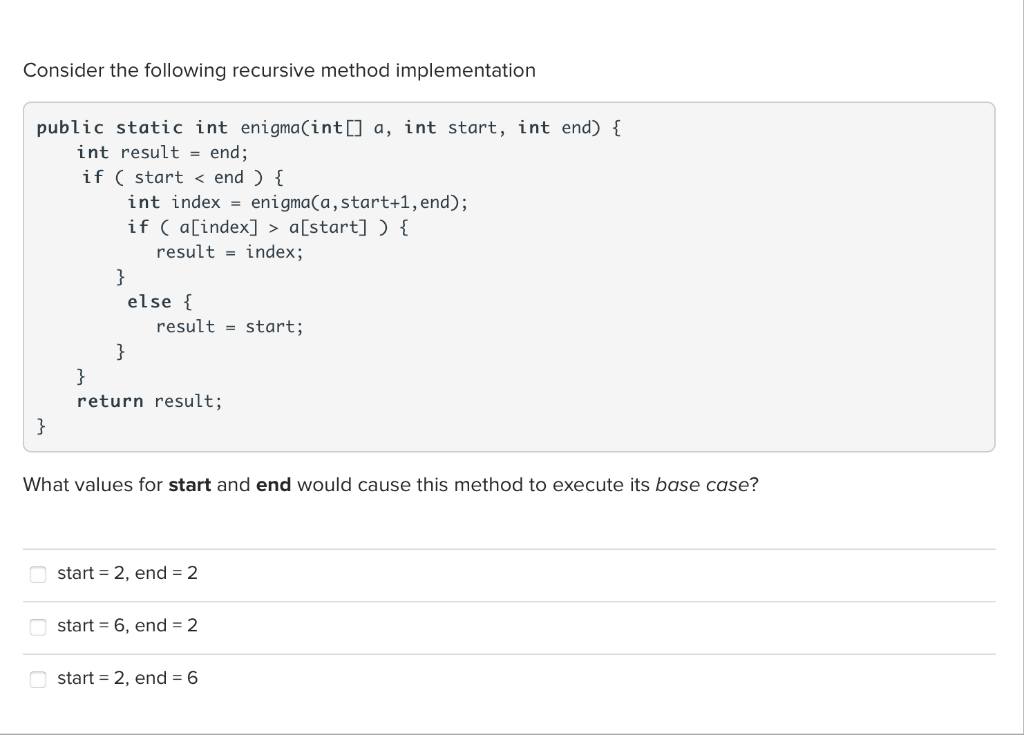
Task: Click the method signature line of enigma
Action: click(327, 127)
